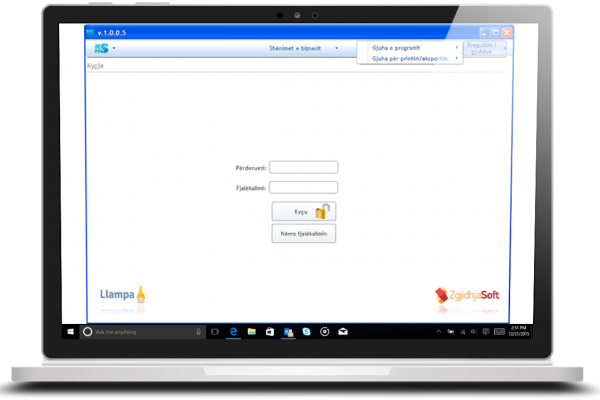Open the Windows Start menu
Image resolution: width=600 pixels, height=400 pixels.
[70, 332]
